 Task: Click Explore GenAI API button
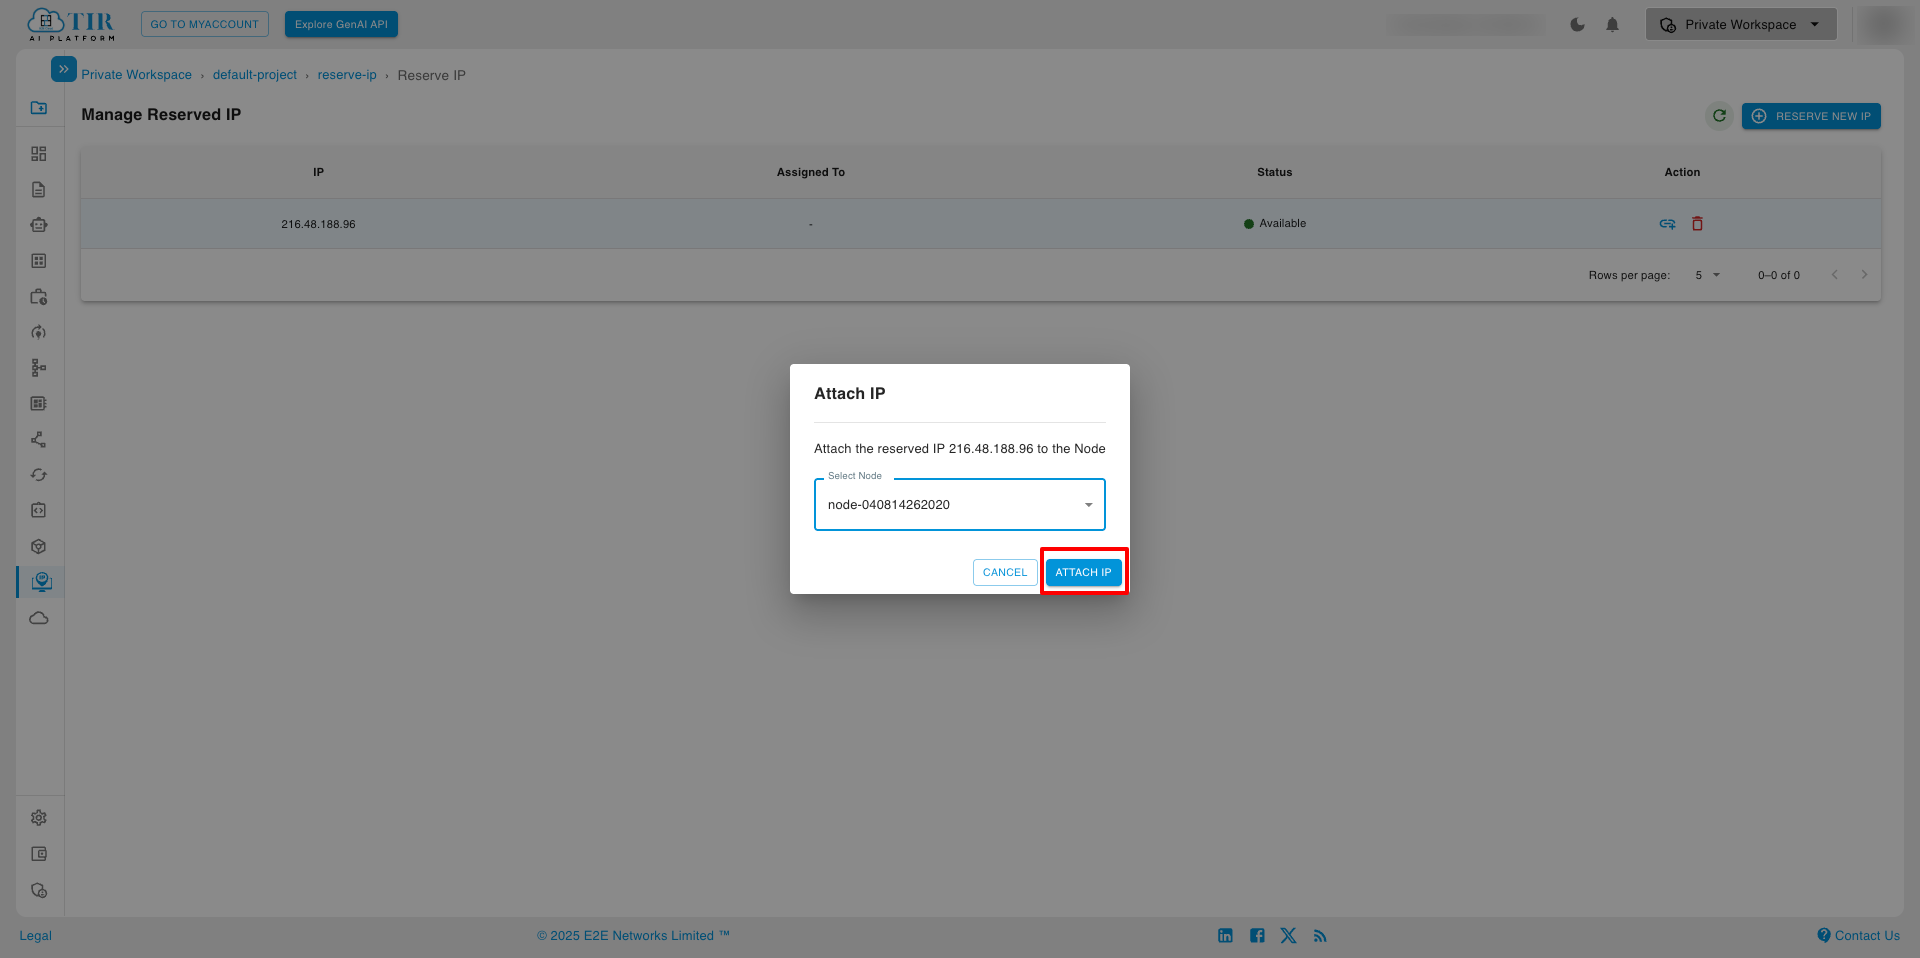(x=341, y=24)
